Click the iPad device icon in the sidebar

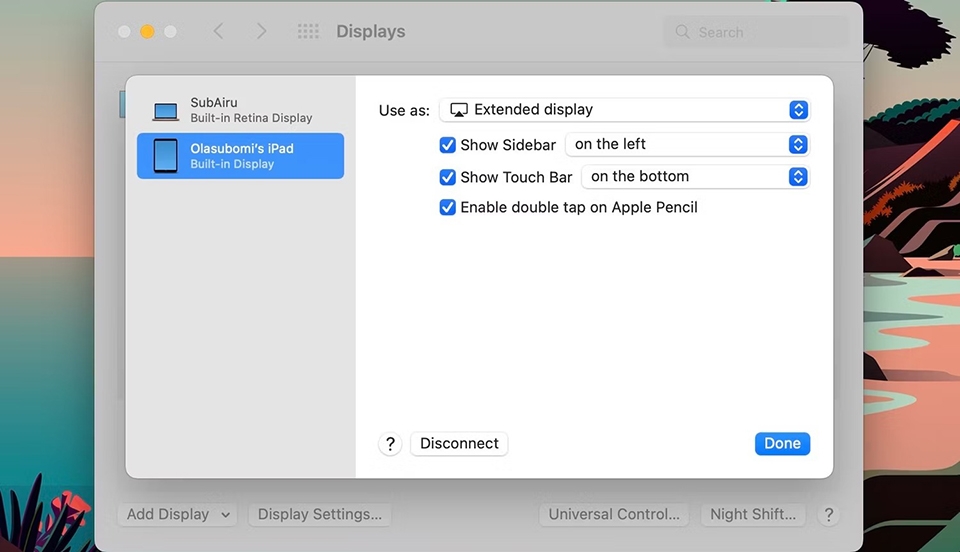point(165,156)
